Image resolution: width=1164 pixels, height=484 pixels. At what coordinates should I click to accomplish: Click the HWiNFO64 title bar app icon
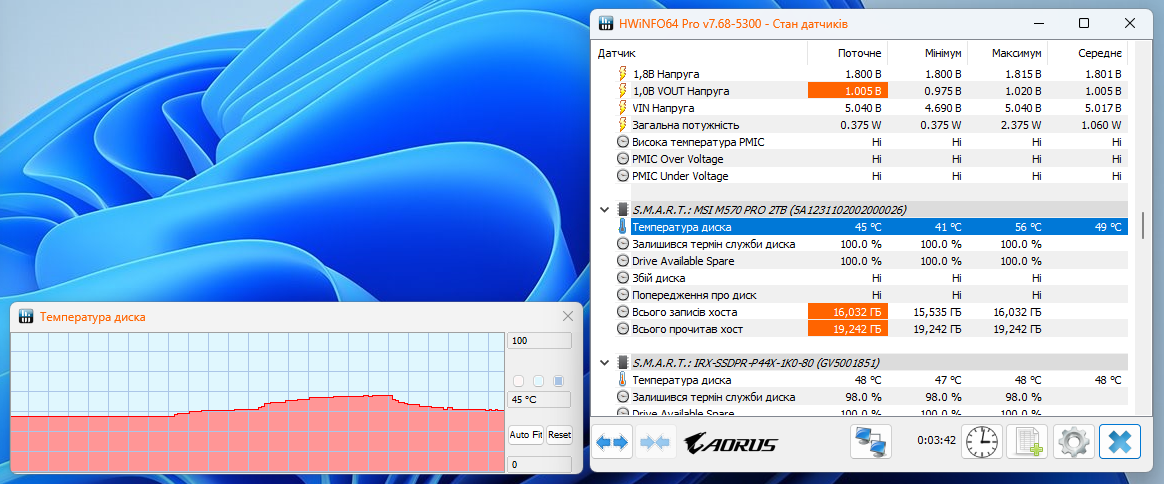click(606, 23)
